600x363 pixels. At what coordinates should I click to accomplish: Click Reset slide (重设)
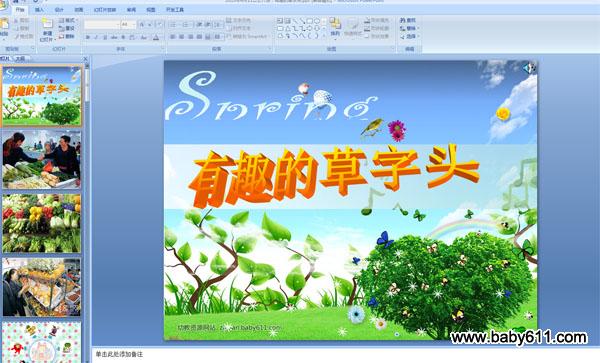click(x=67, y=28)
